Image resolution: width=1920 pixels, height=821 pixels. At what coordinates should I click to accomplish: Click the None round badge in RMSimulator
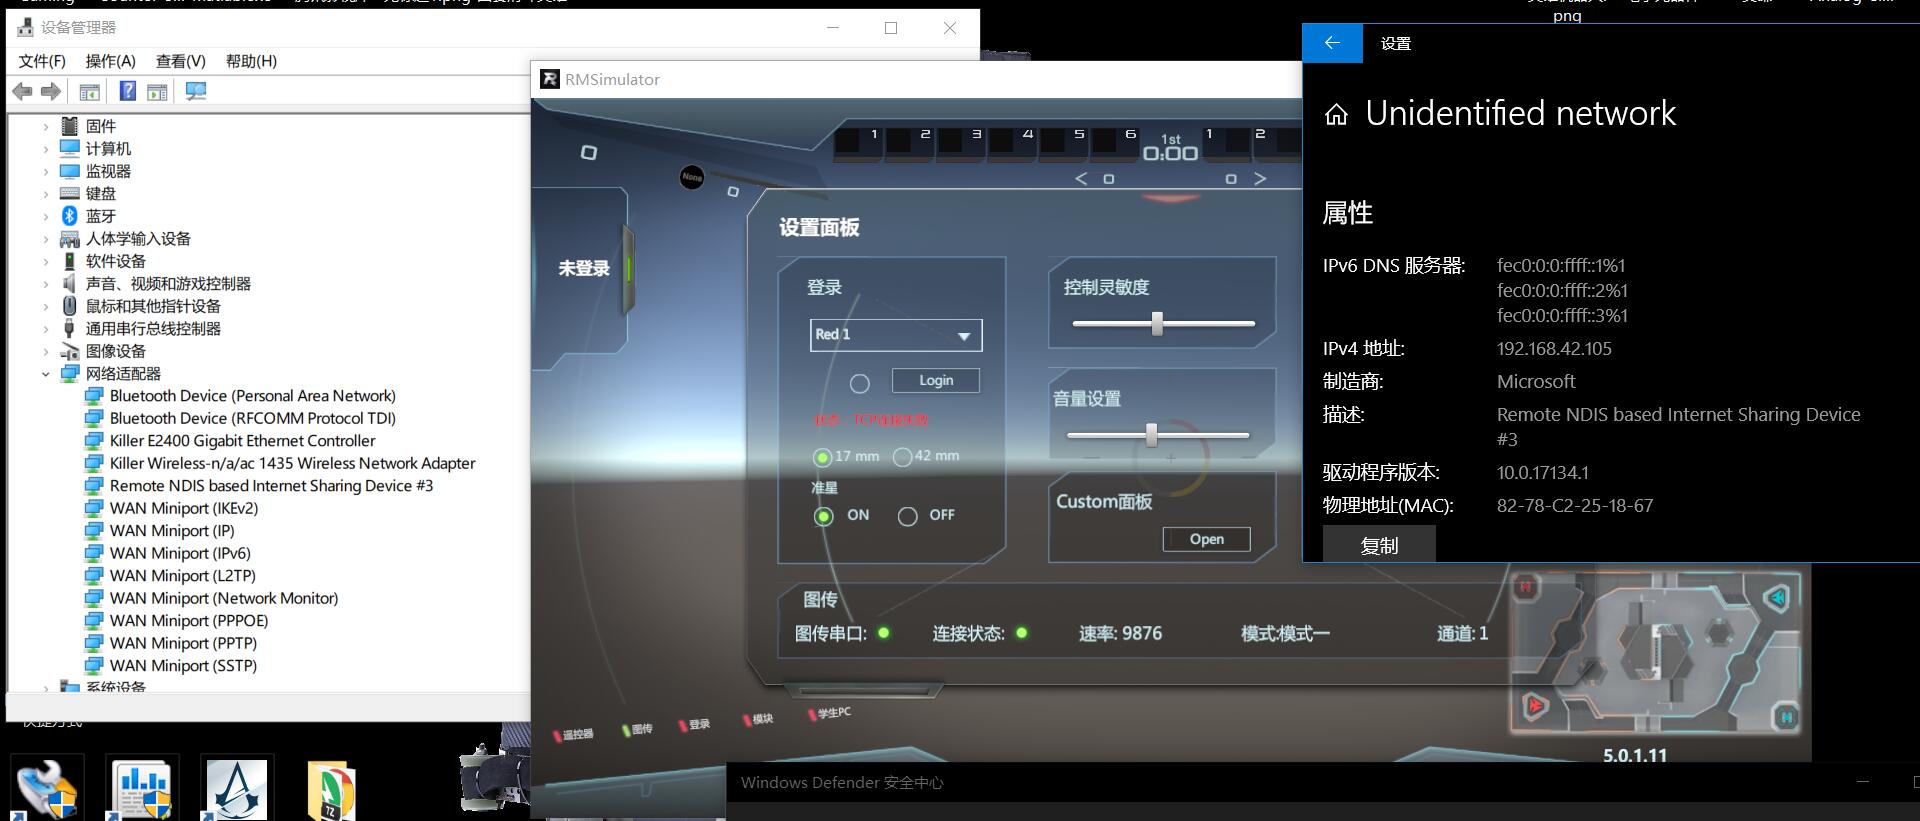coord(691,177)
